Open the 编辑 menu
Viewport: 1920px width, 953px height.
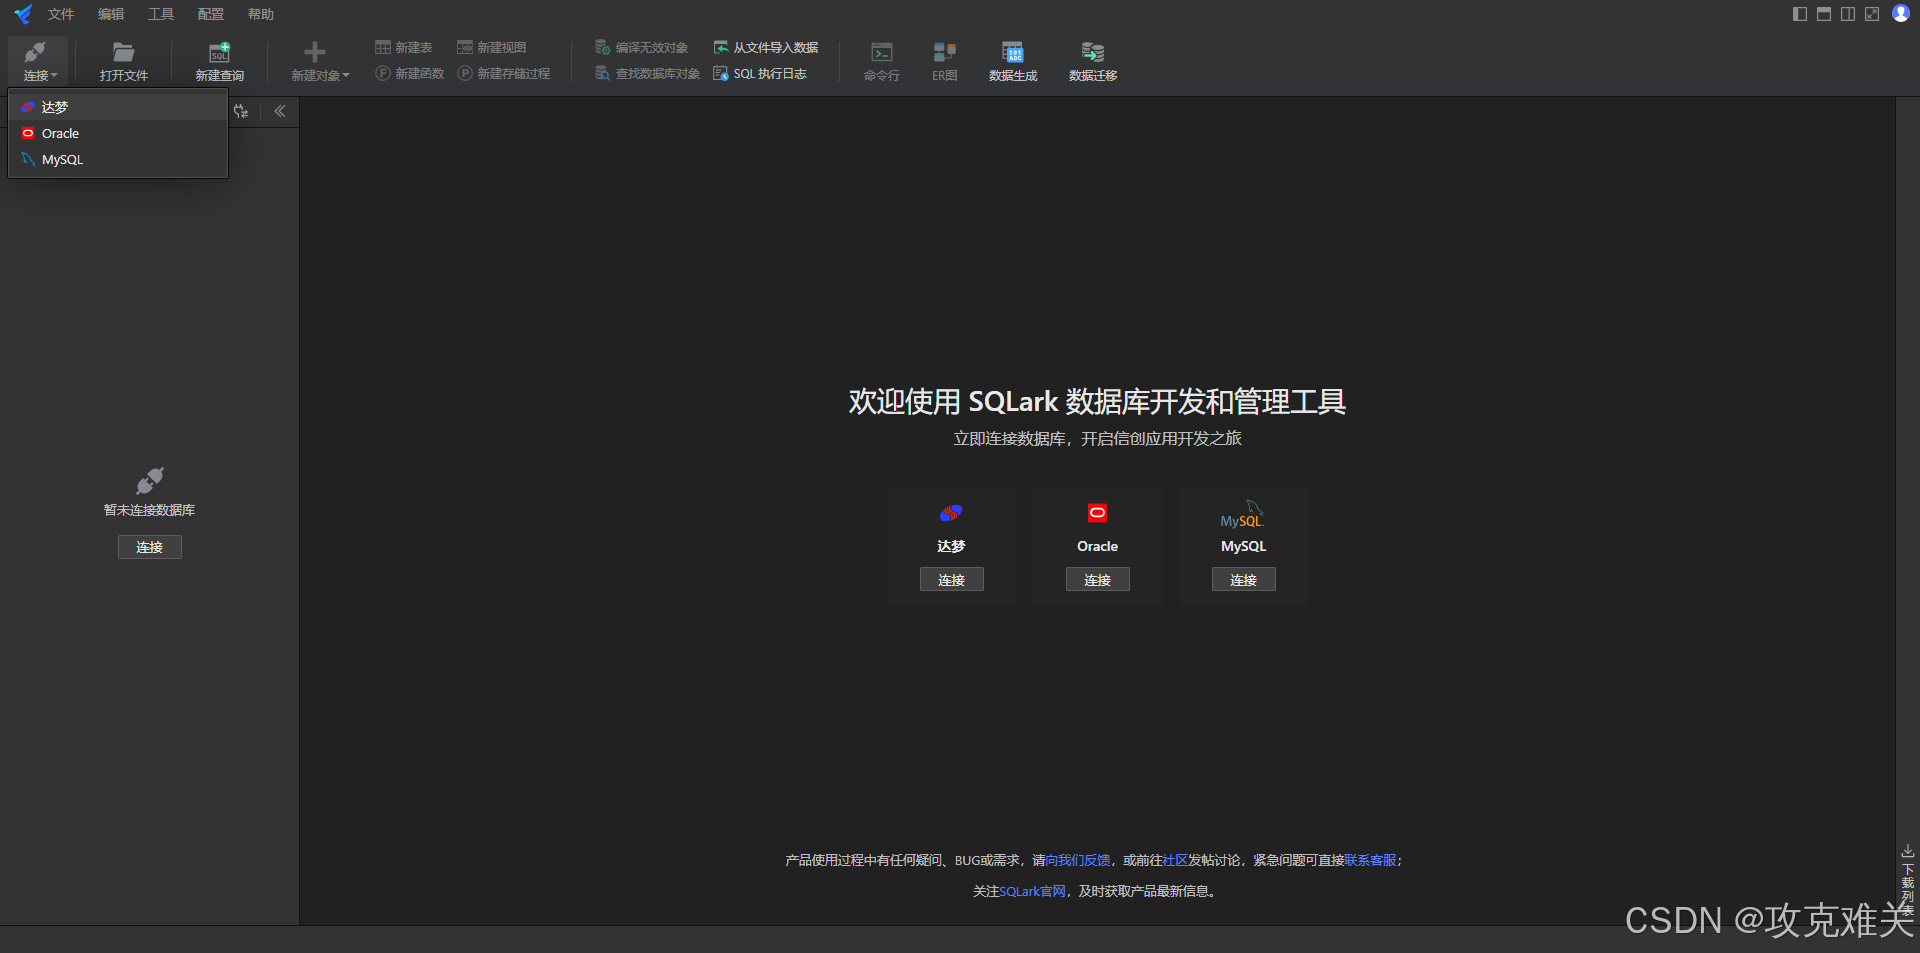click(111, 14)
